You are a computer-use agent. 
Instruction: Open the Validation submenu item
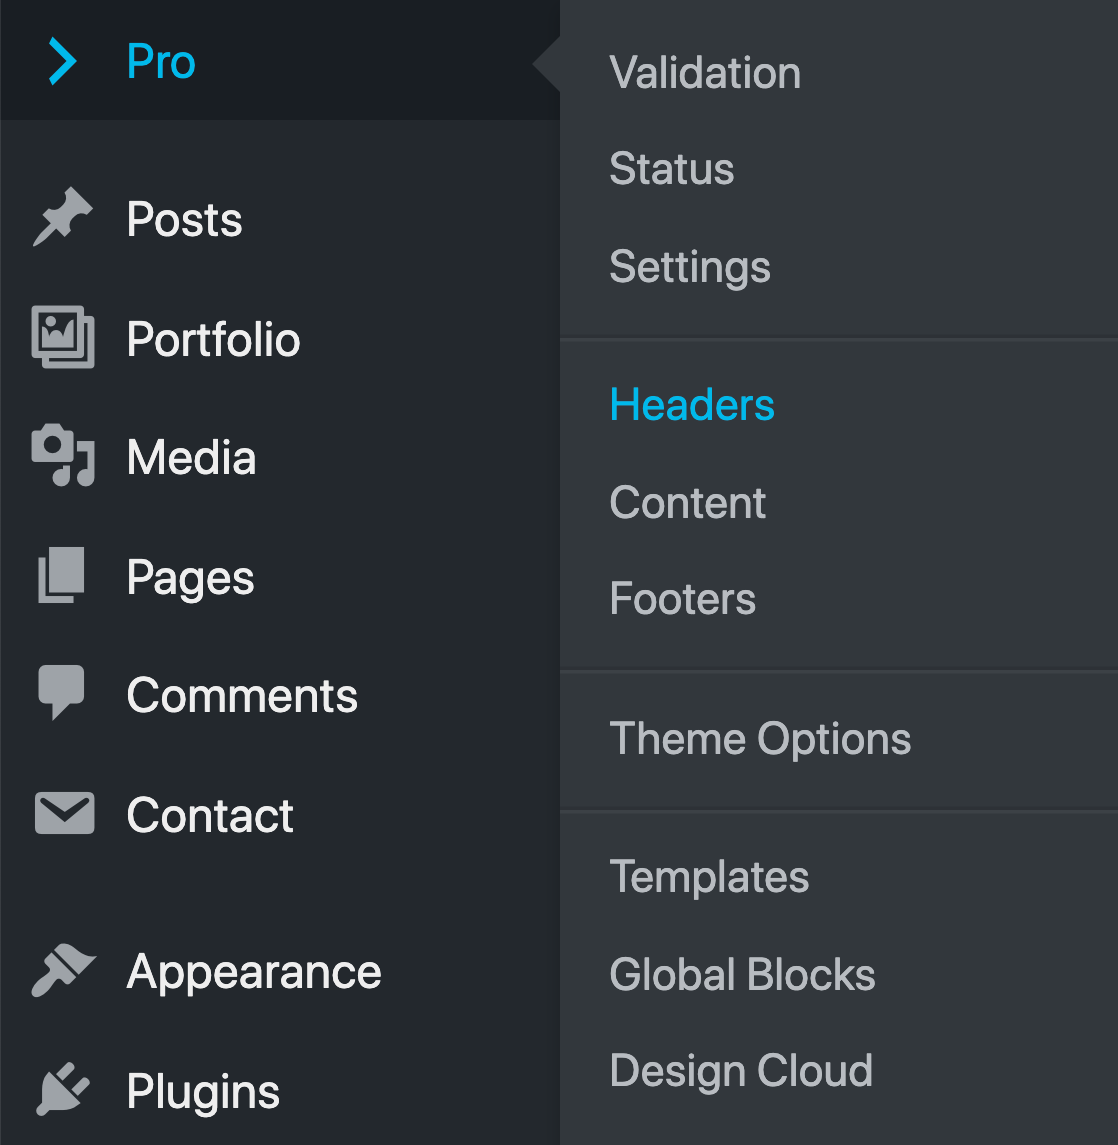click(x=705, y=72)
